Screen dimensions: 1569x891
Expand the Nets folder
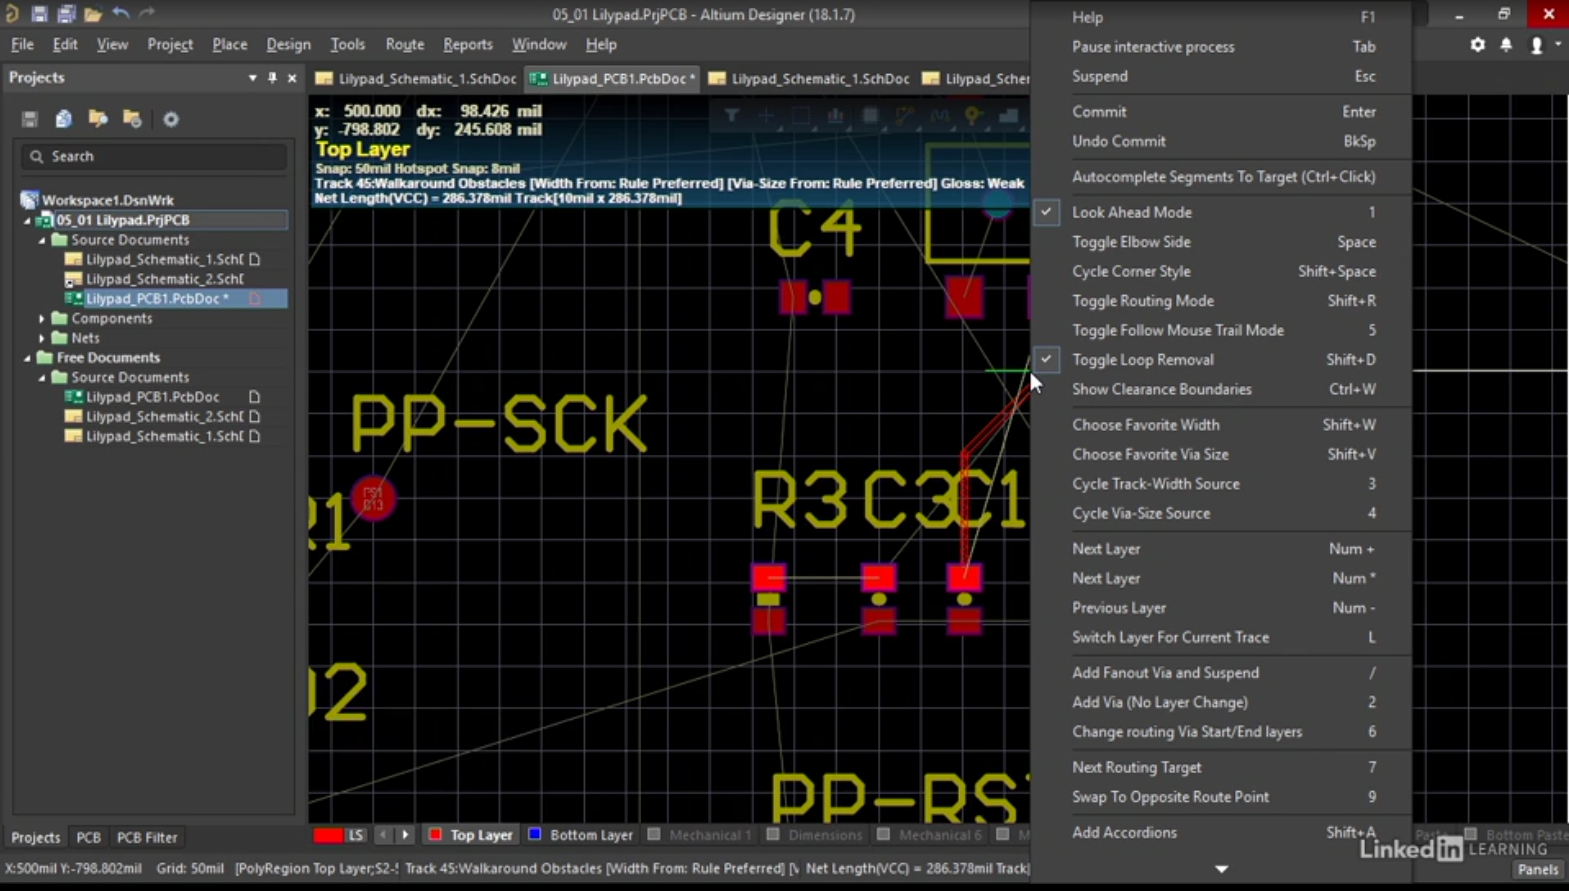(42, 338)
